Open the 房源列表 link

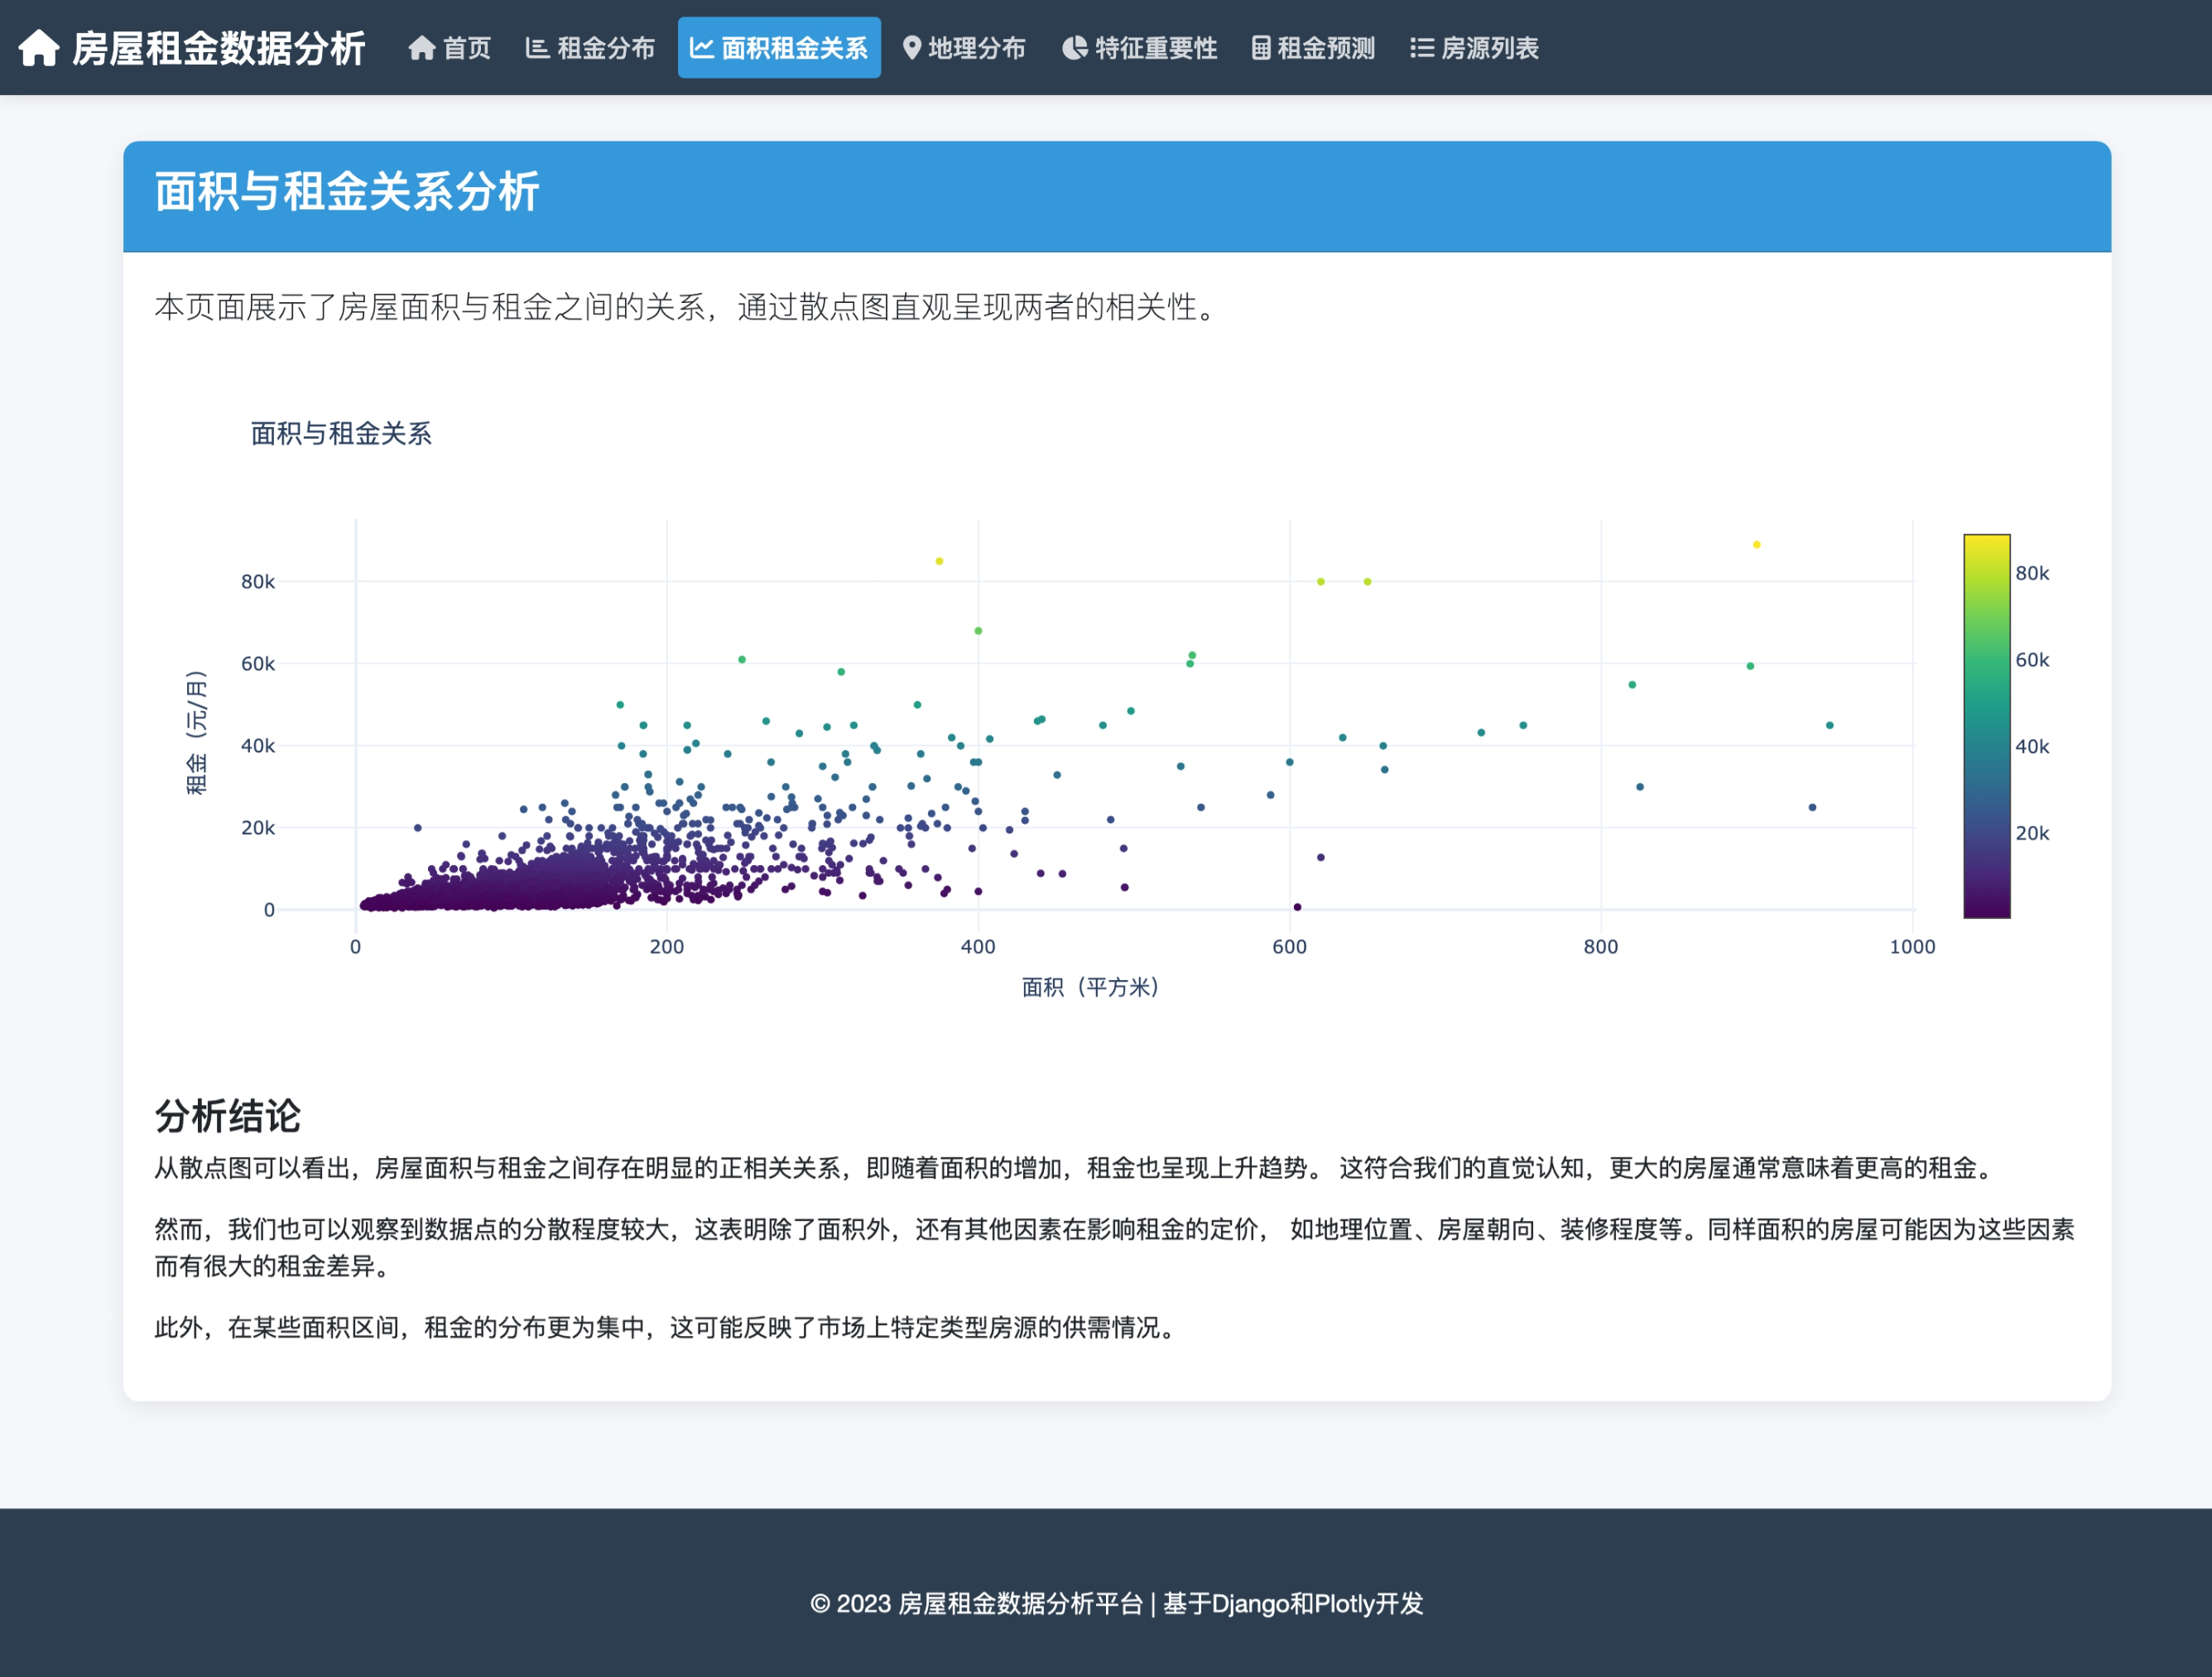coord(1489,48)
